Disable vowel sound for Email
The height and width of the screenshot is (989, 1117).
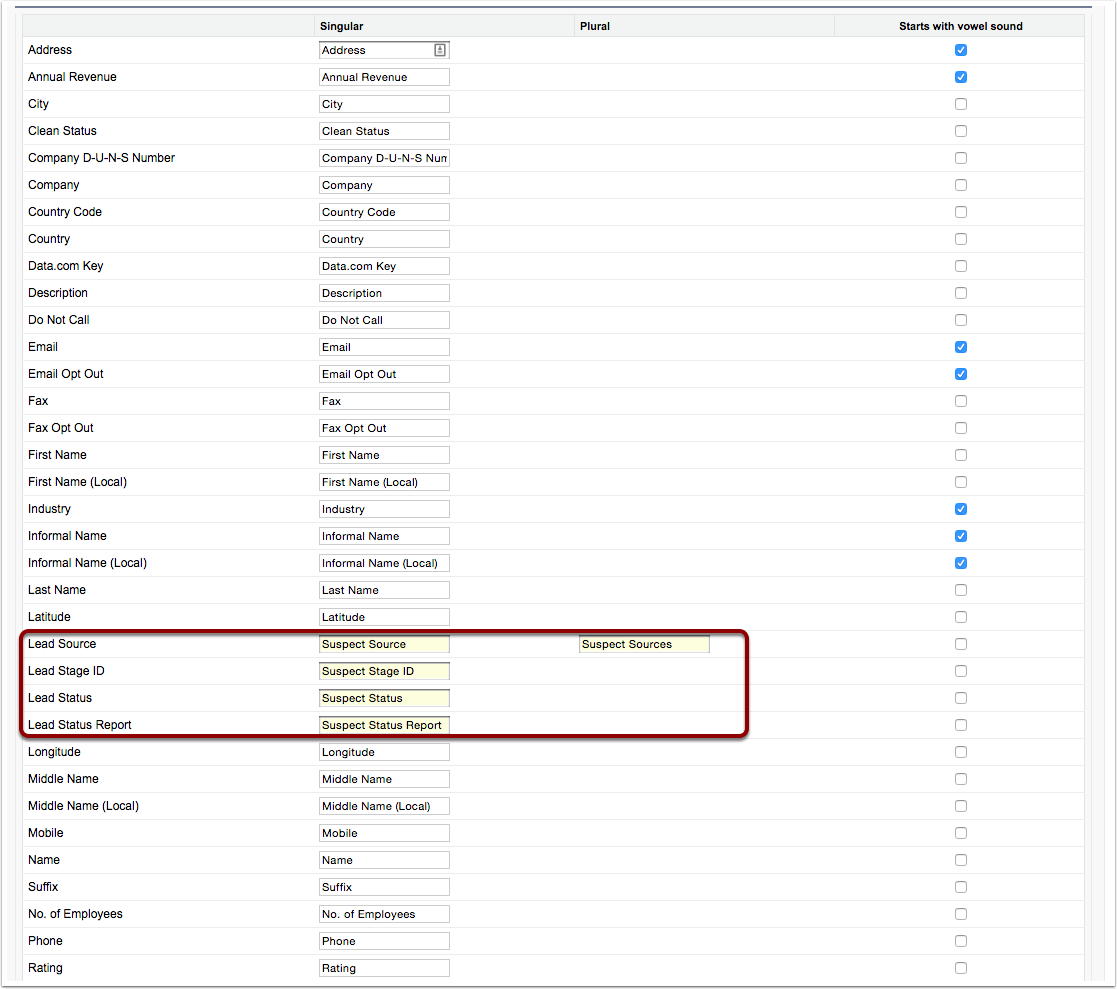coord(961,346)
